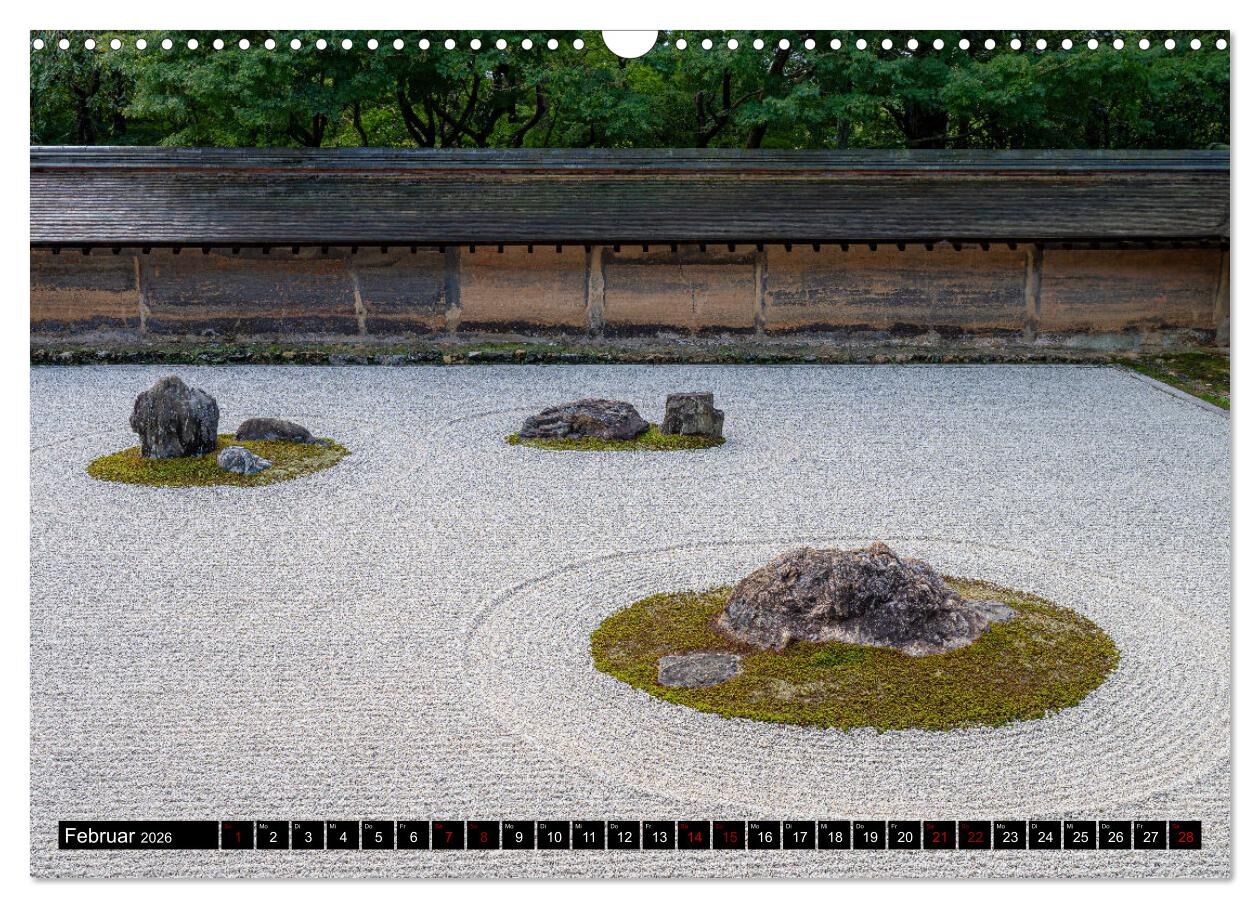Select Sunday the 1st in red

tap(237, 836)
